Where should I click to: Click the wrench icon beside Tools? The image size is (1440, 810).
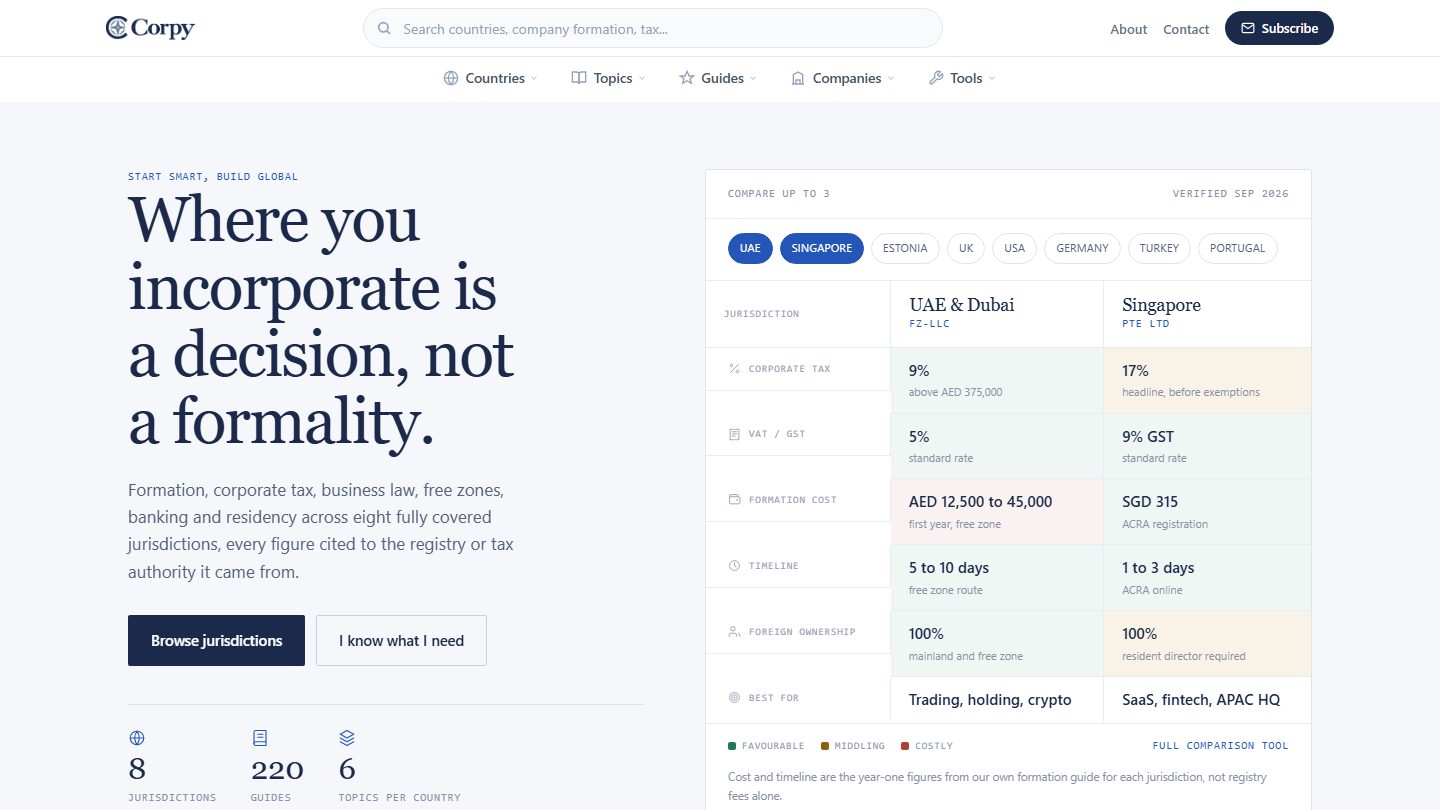936,78
